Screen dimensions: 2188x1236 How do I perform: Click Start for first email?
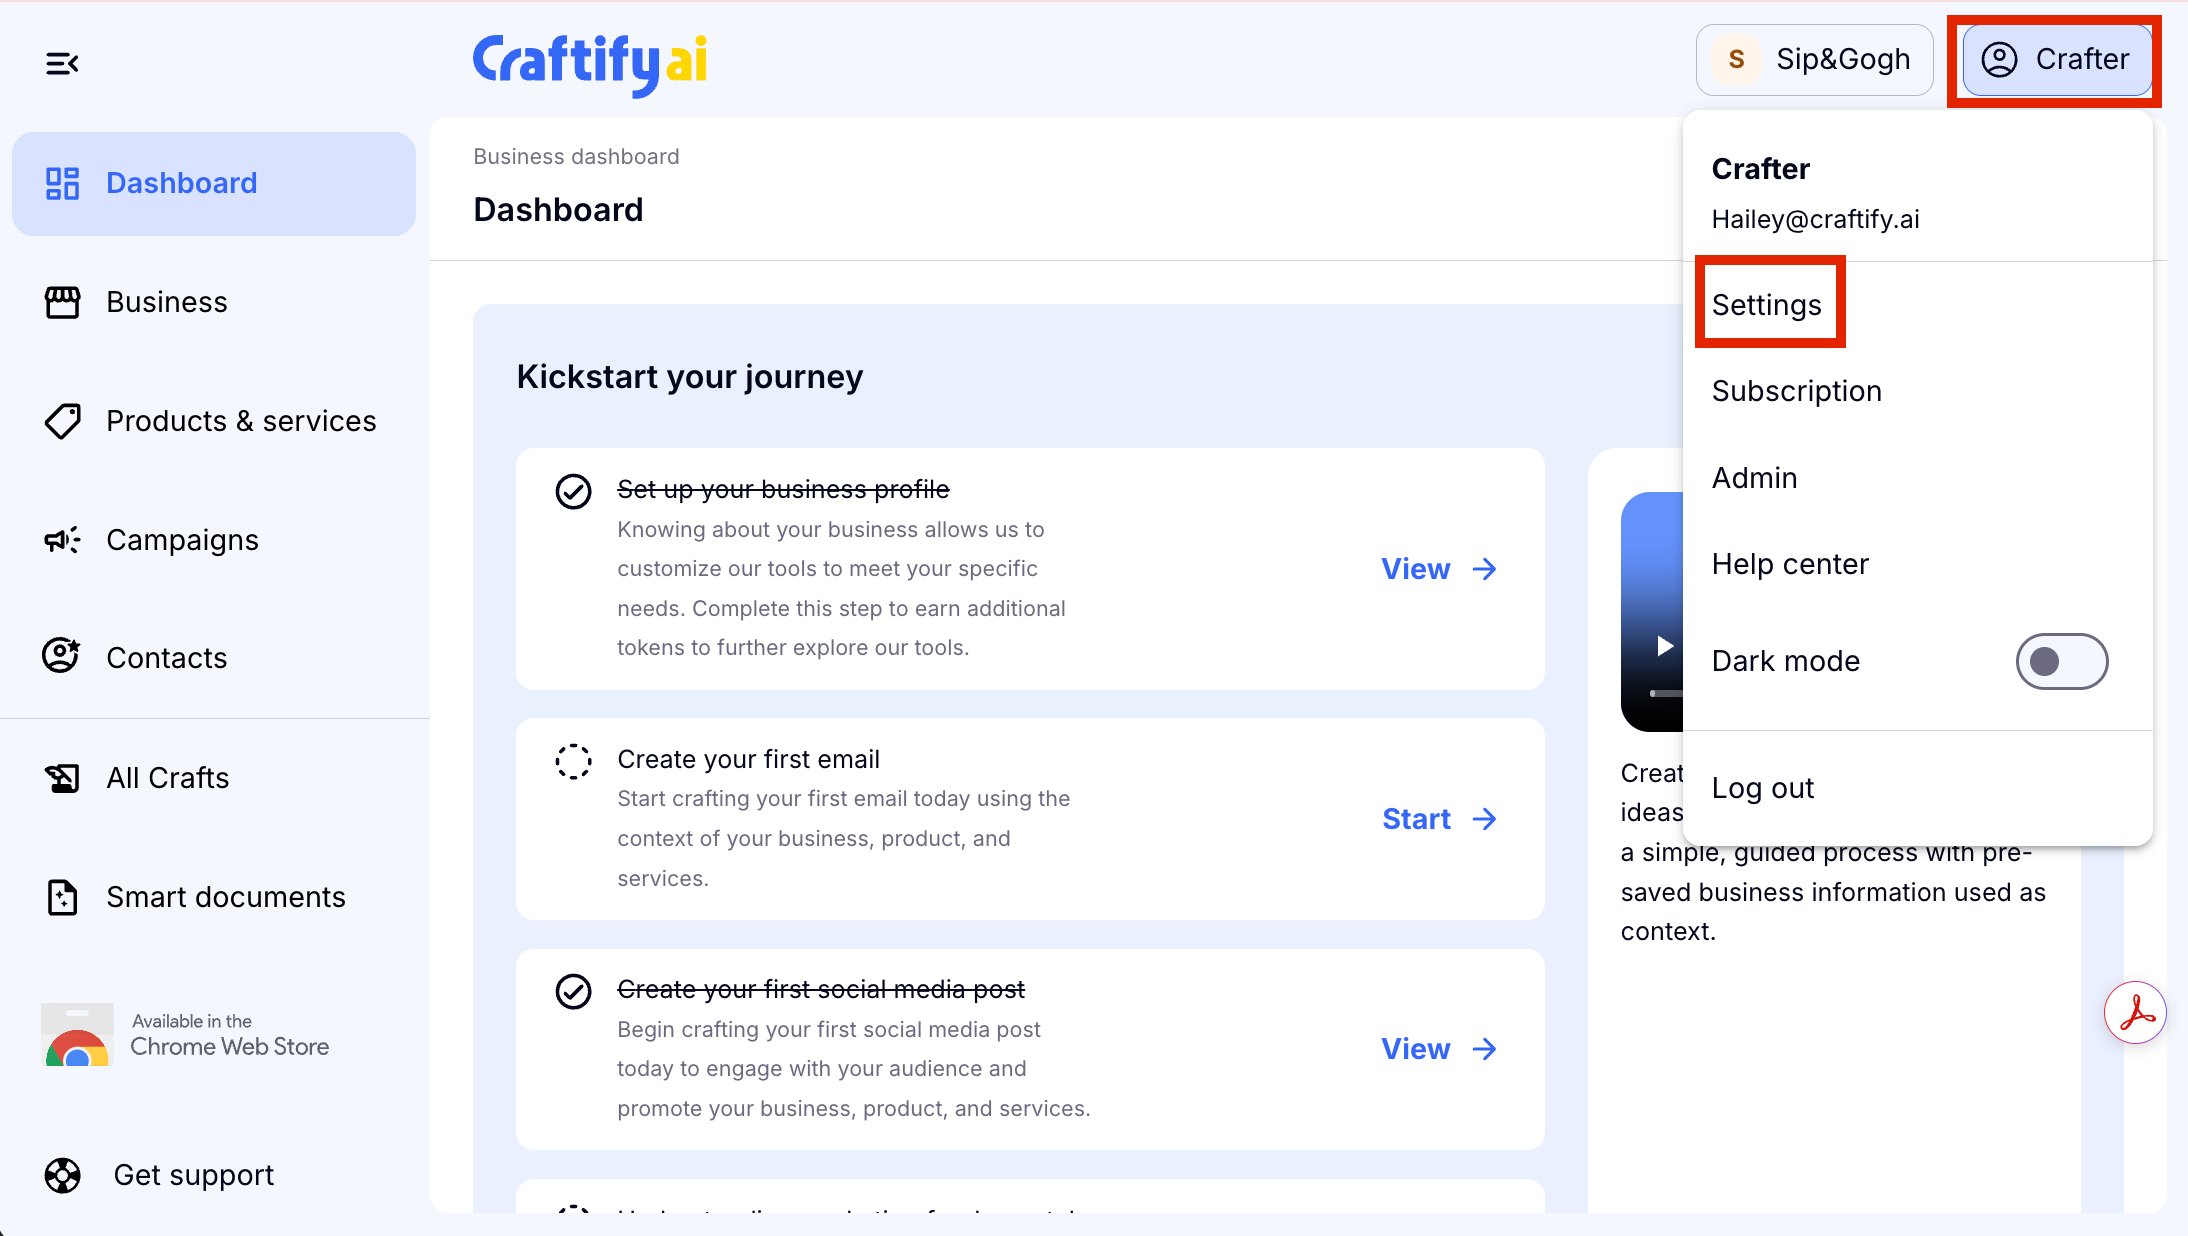[x=1440, y=819]
